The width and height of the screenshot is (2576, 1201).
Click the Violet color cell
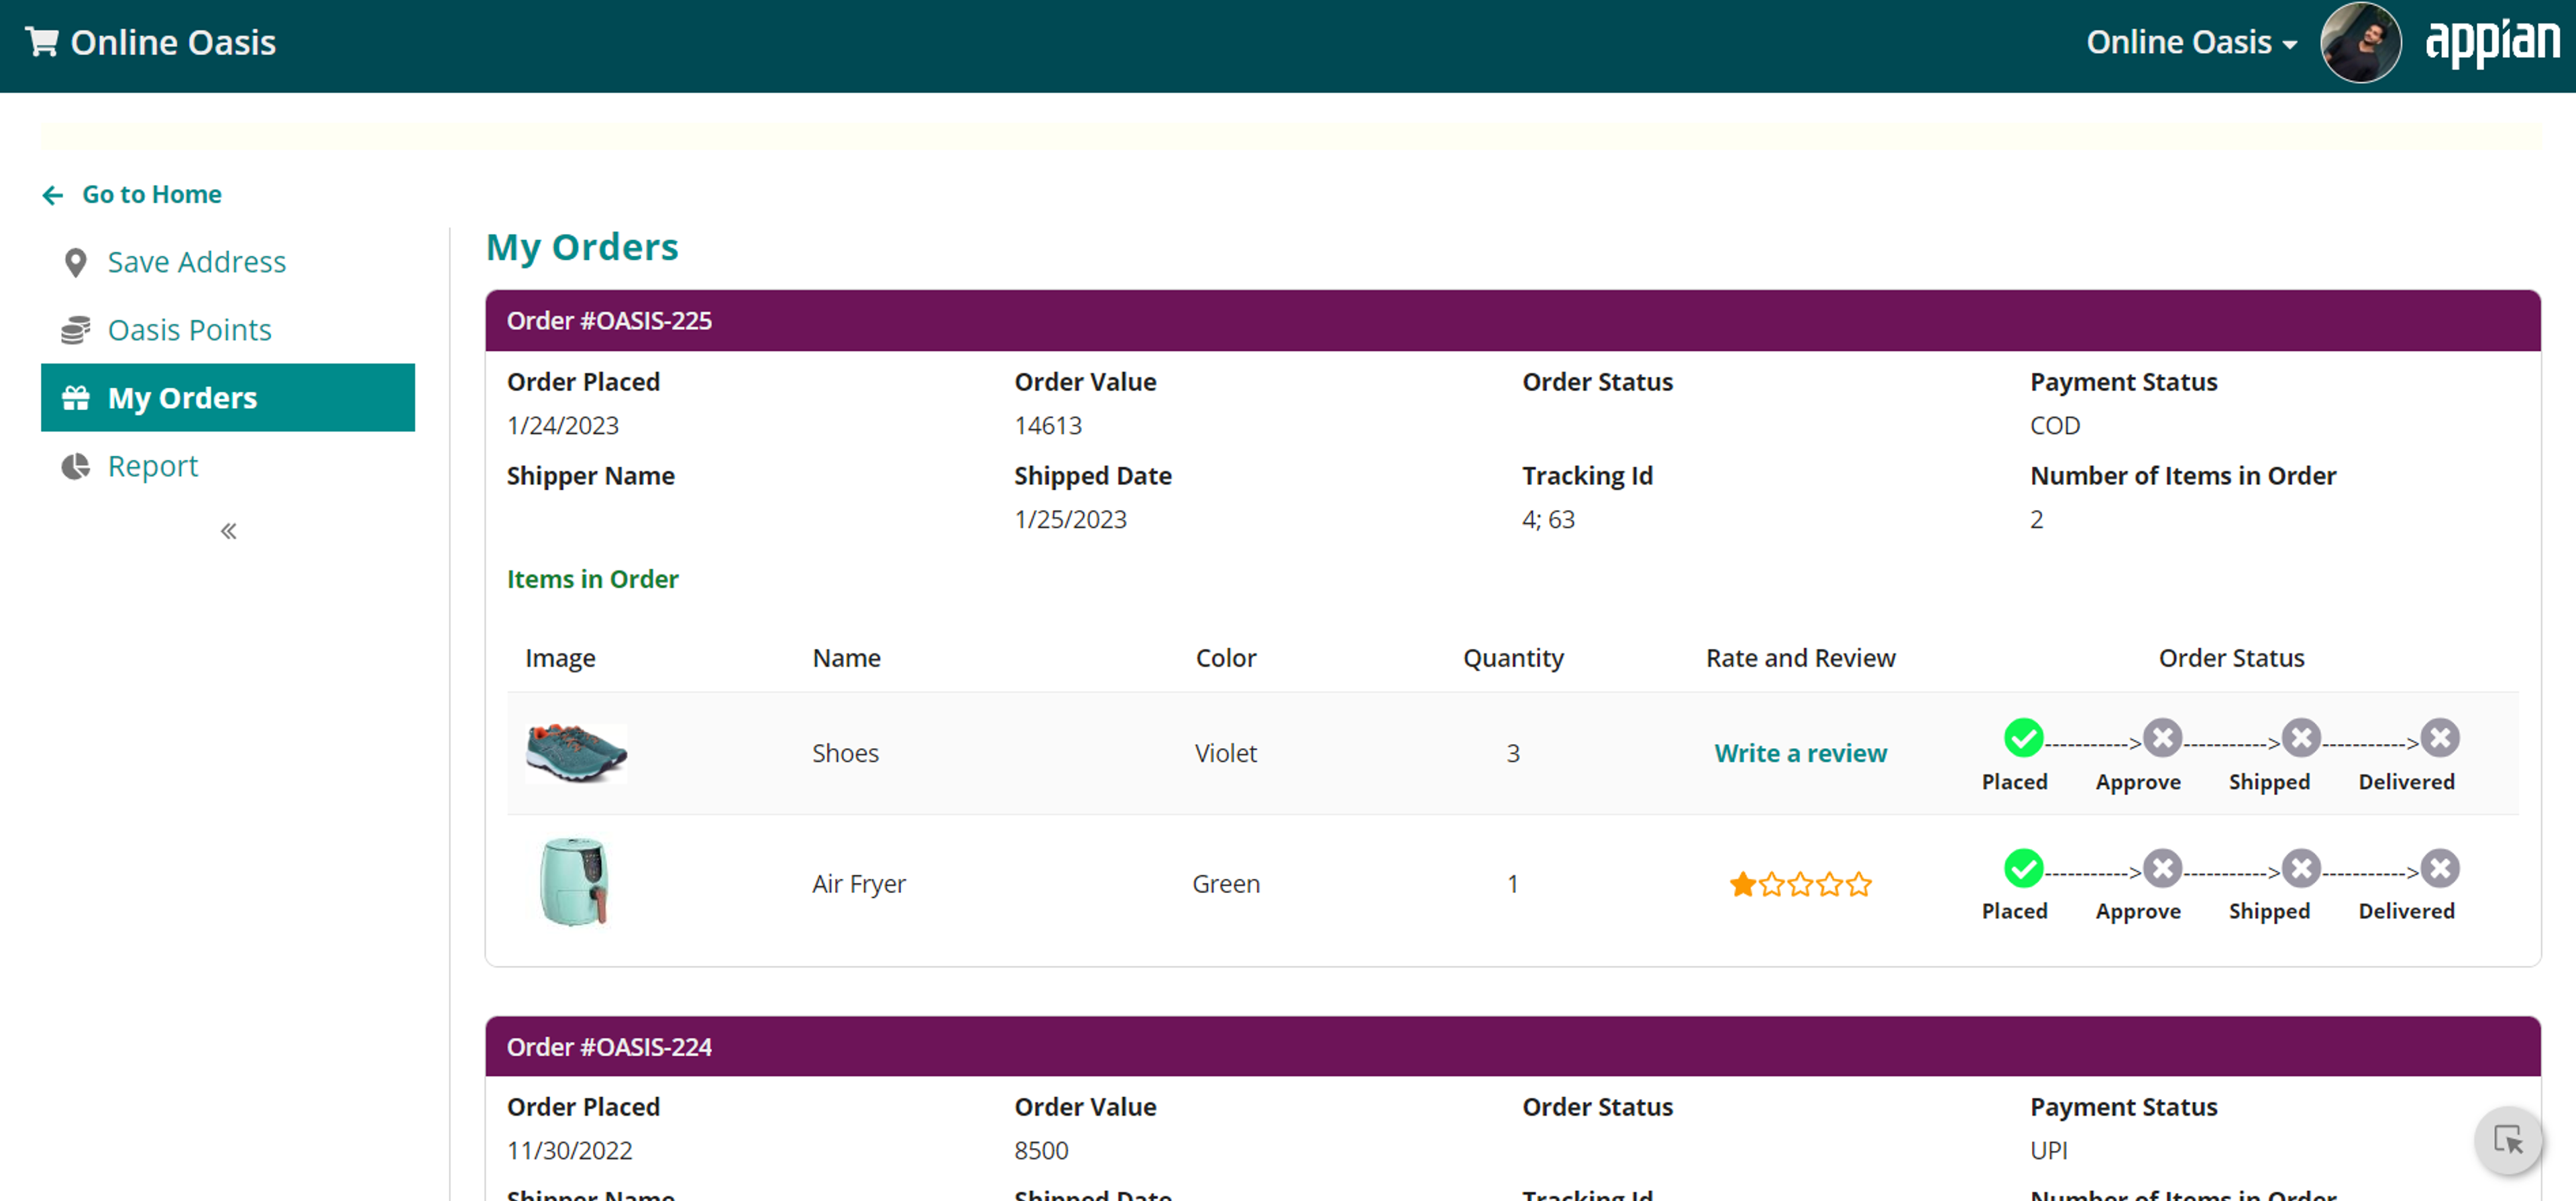(1226, 753)
